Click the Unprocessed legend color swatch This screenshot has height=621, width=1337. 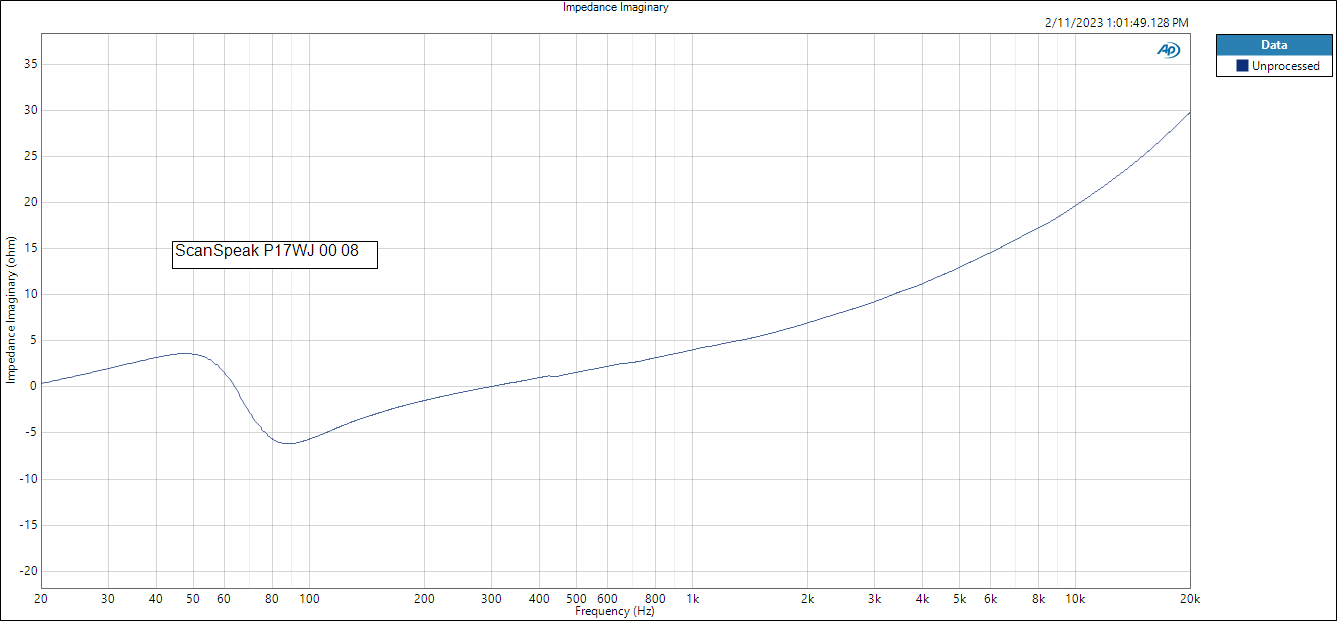pyautogui.click(x=1242, y=66)
